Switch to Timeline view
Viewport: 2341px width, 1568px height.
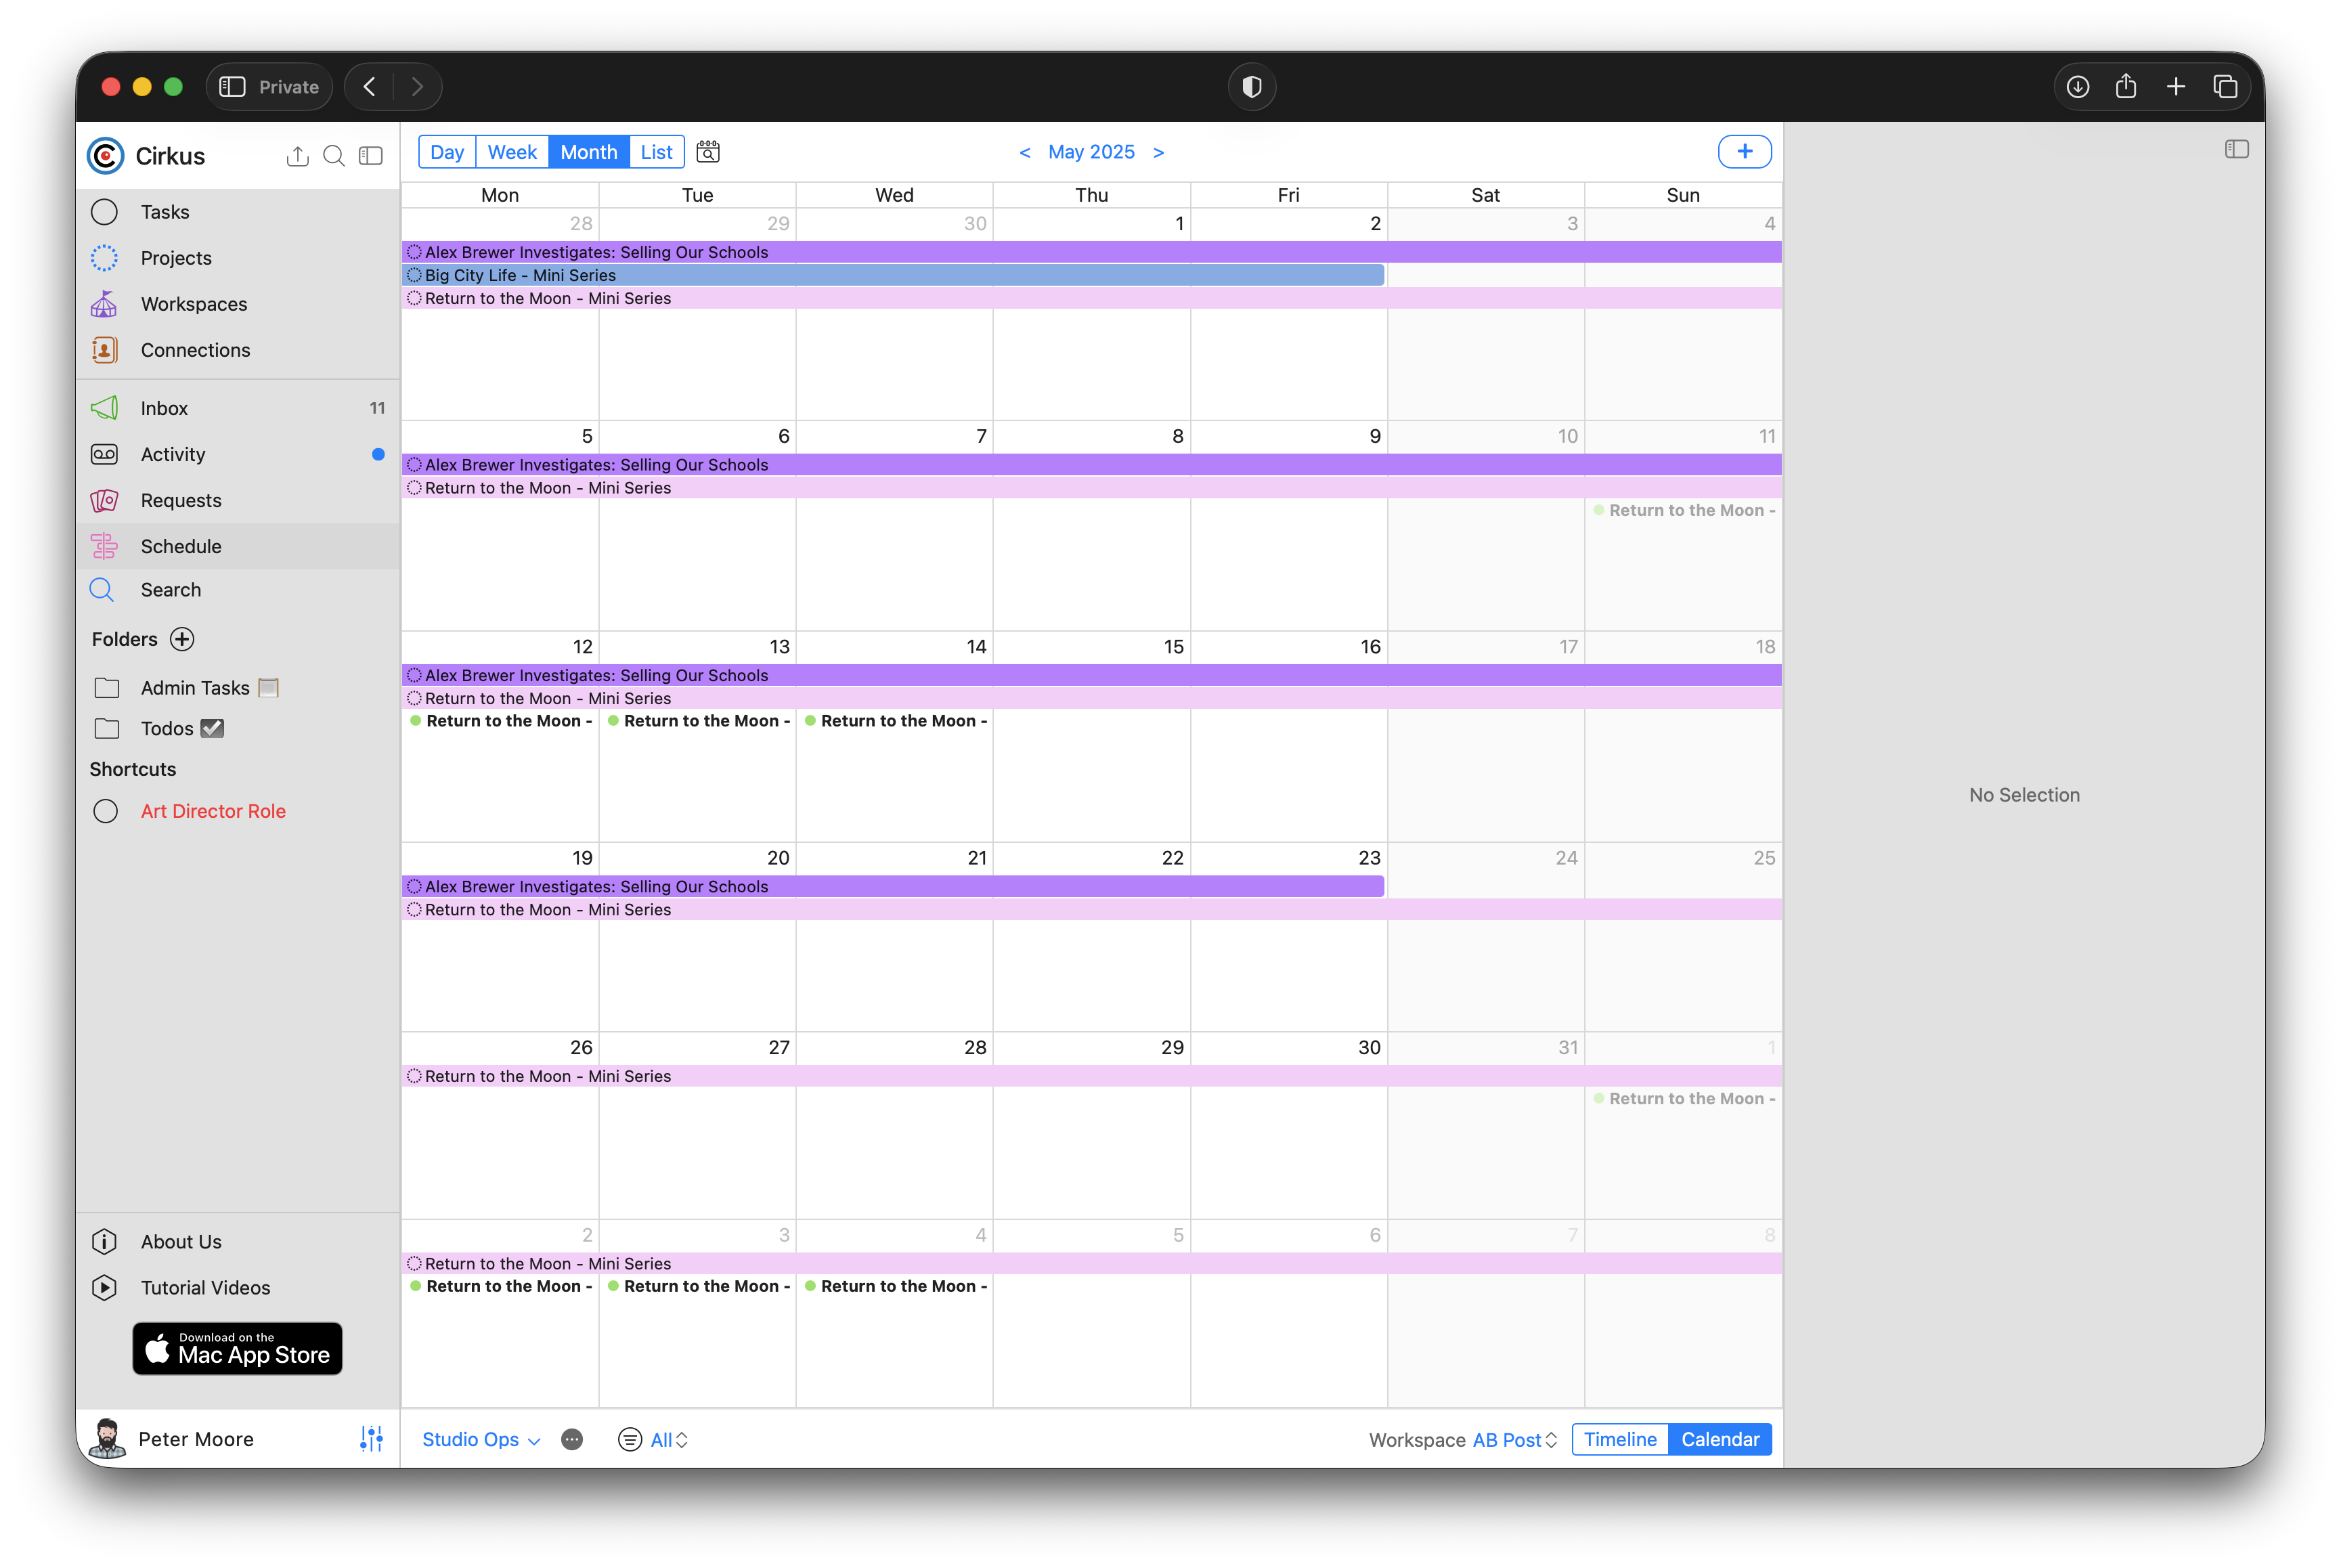(x=1619, y=1440)
